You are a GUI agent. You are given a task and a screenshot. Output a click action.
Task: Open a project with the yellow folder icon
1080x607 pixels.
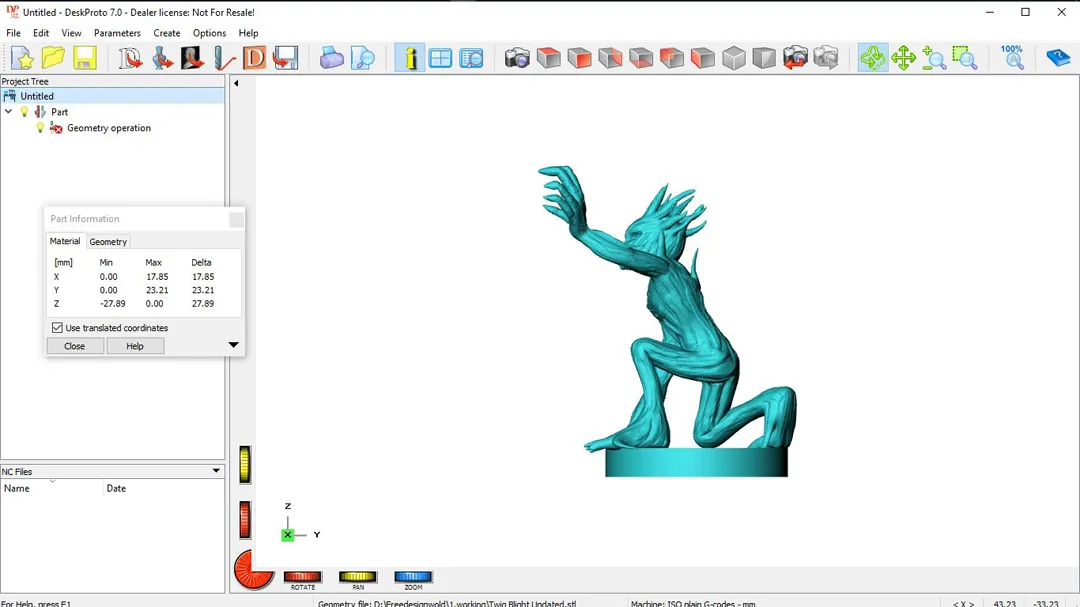[53, 58]
